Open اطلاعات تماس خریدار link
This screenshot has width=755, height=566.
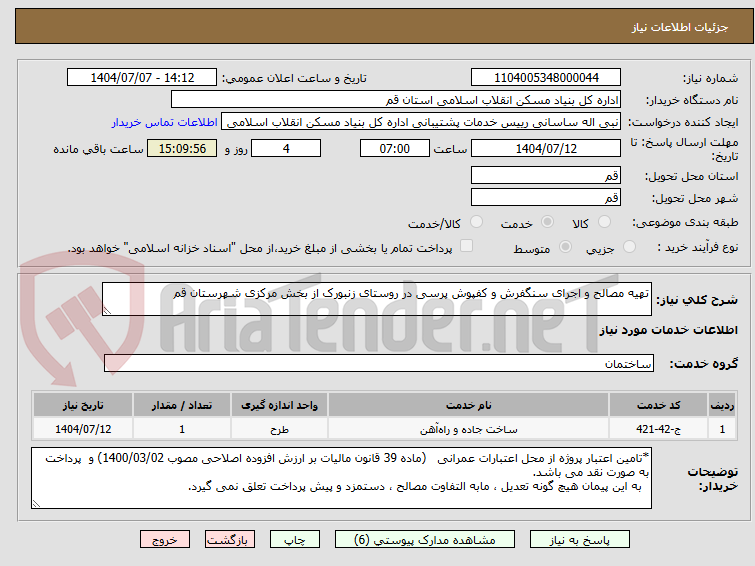pos(165,122)
